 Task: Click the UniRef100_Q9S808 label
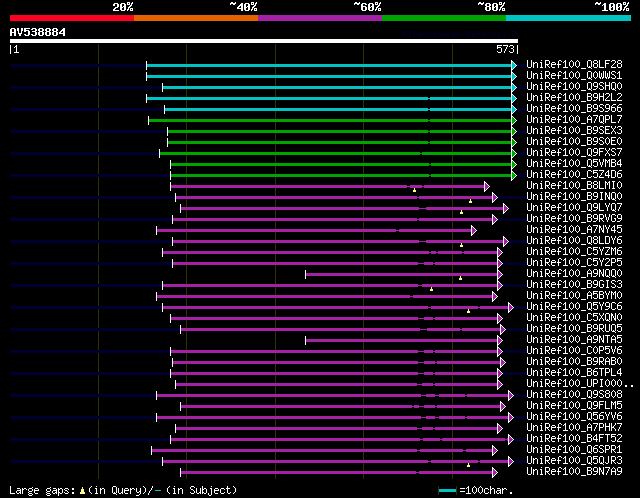(x=574, y=395)
